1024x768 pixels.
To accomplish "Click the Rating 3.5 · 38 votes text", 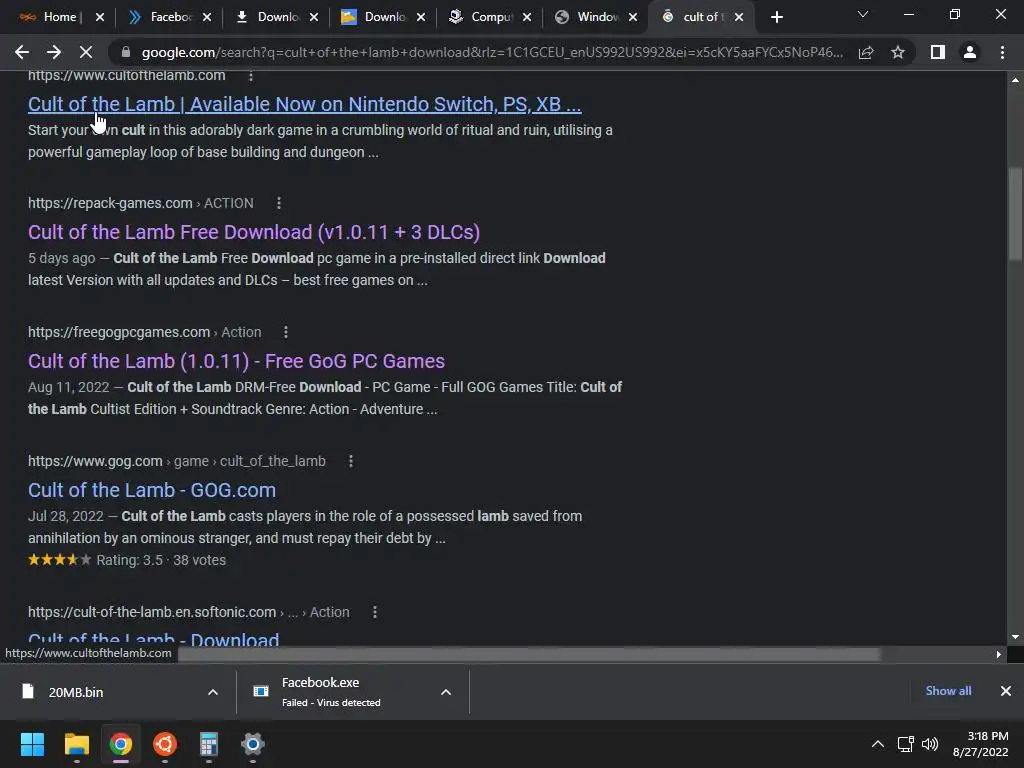I will pos(161,560).
